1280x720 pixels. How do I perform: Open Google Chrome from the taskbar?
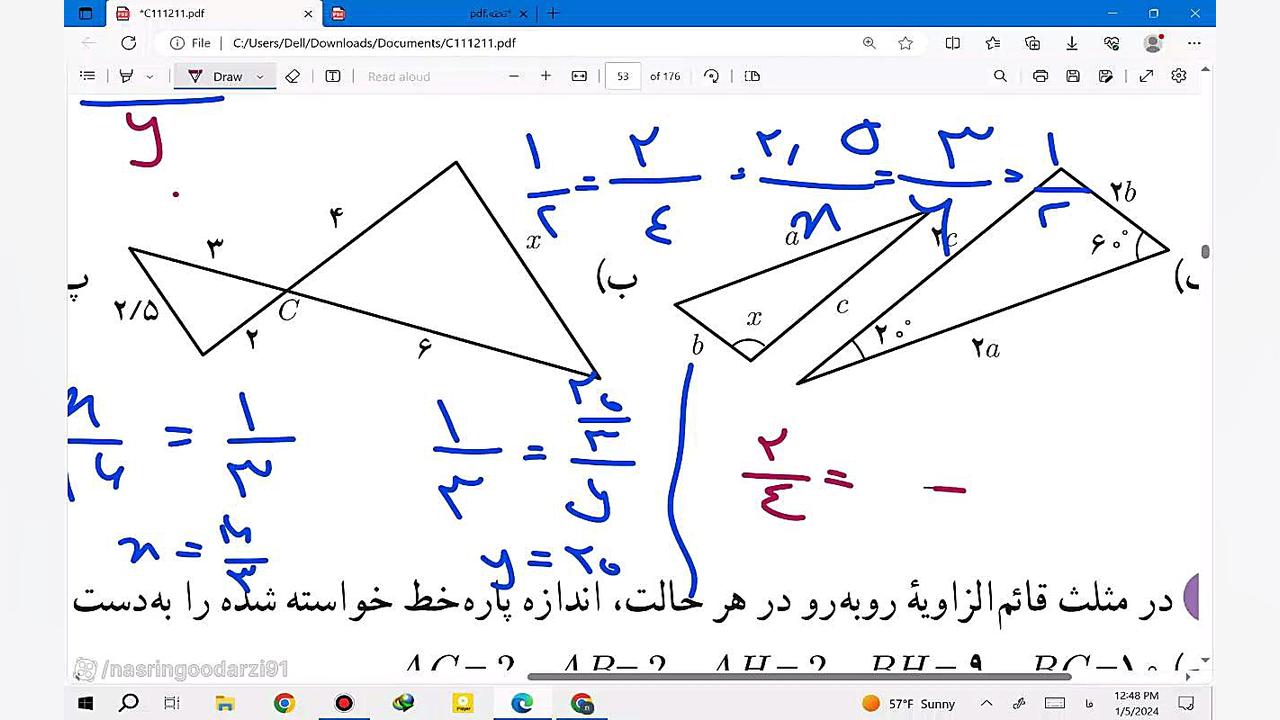tap(284, 703)
